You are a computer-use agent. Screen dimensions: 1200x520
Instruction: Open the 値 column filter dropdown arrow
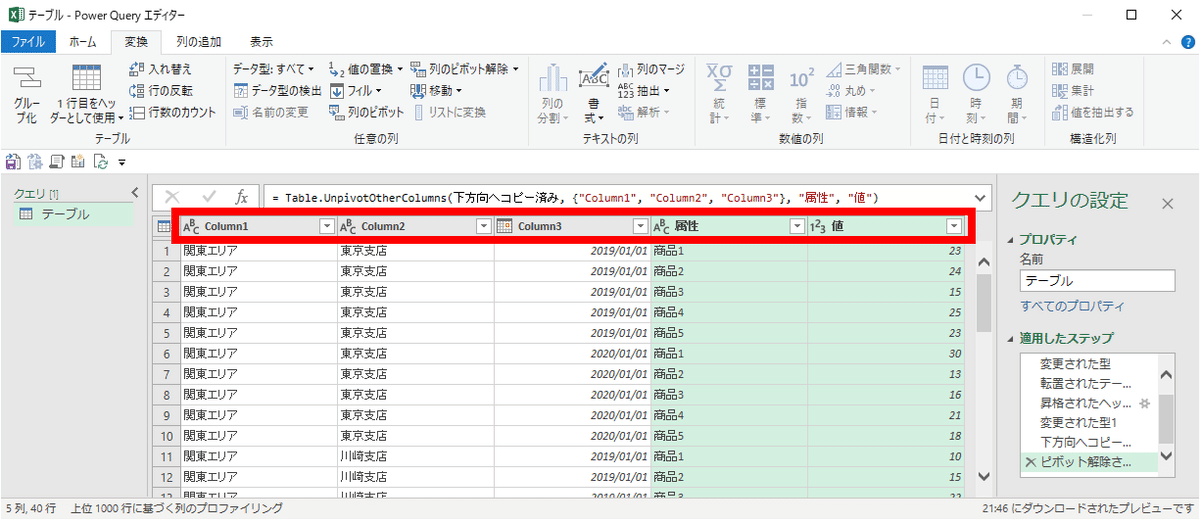[953, 227]
